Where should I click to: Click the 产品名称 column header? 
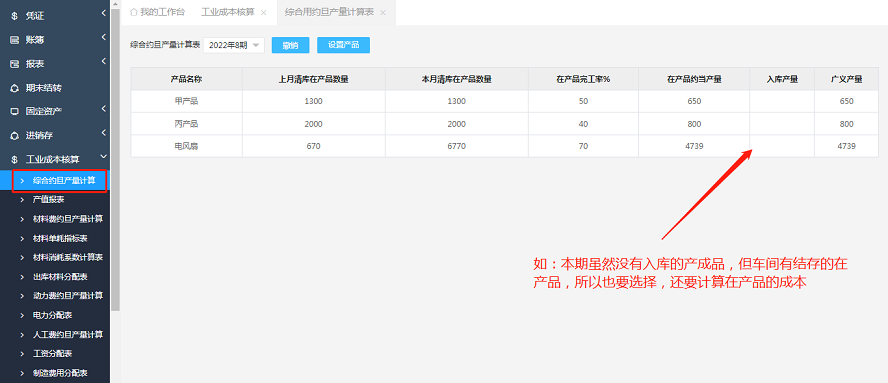pos(186,79)
